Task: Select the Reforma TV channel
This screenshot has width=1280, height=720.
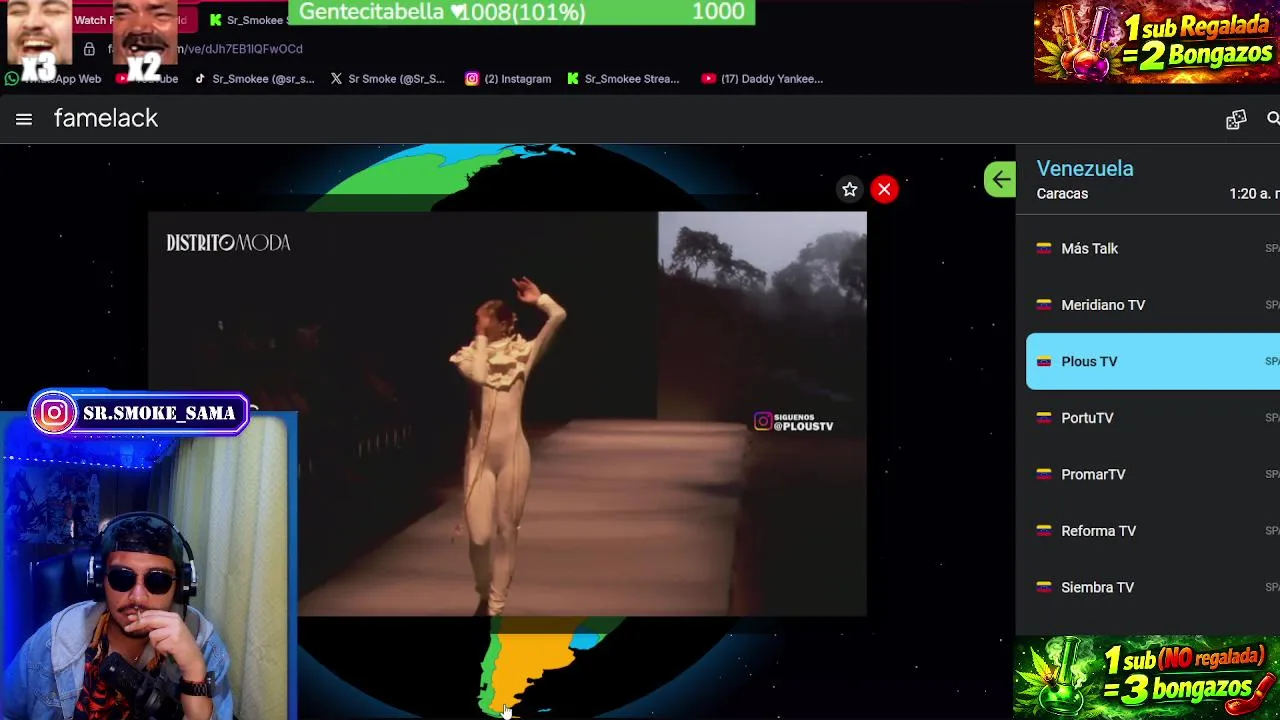Action: click(1153, 531)
